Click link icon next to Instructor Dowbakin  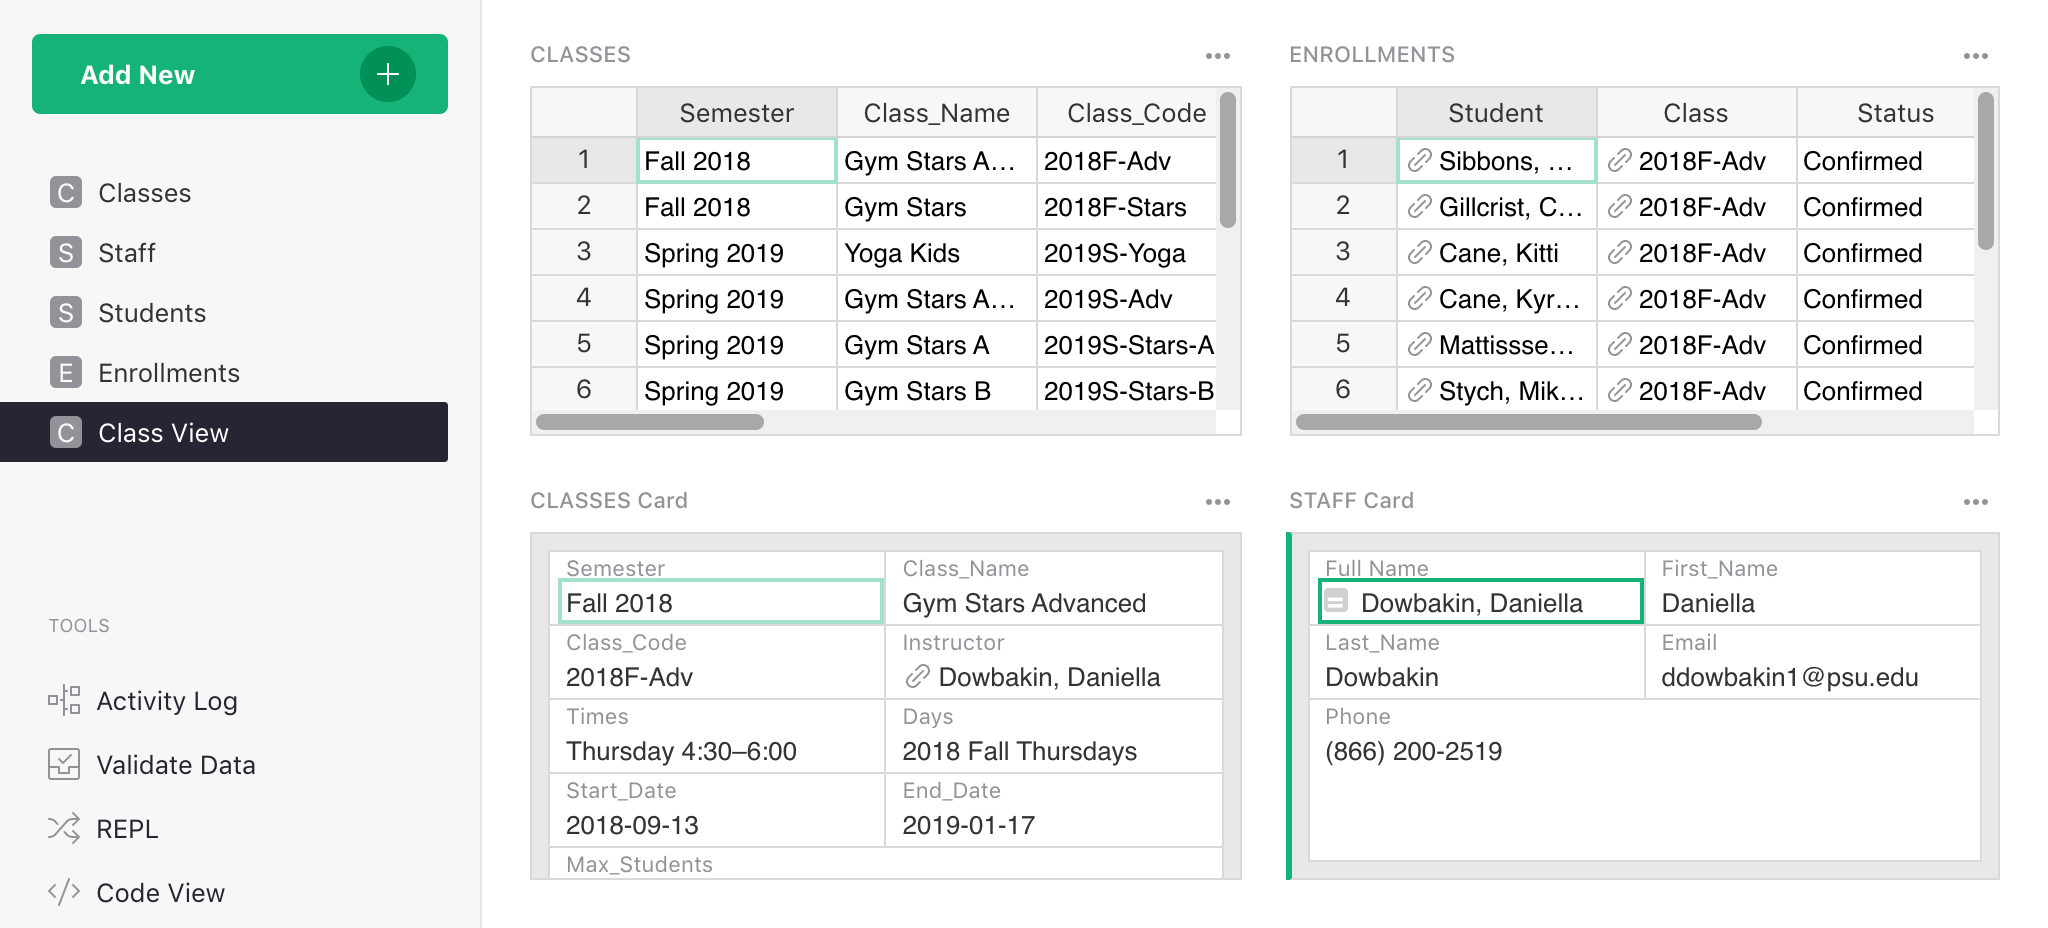[917, 677]
